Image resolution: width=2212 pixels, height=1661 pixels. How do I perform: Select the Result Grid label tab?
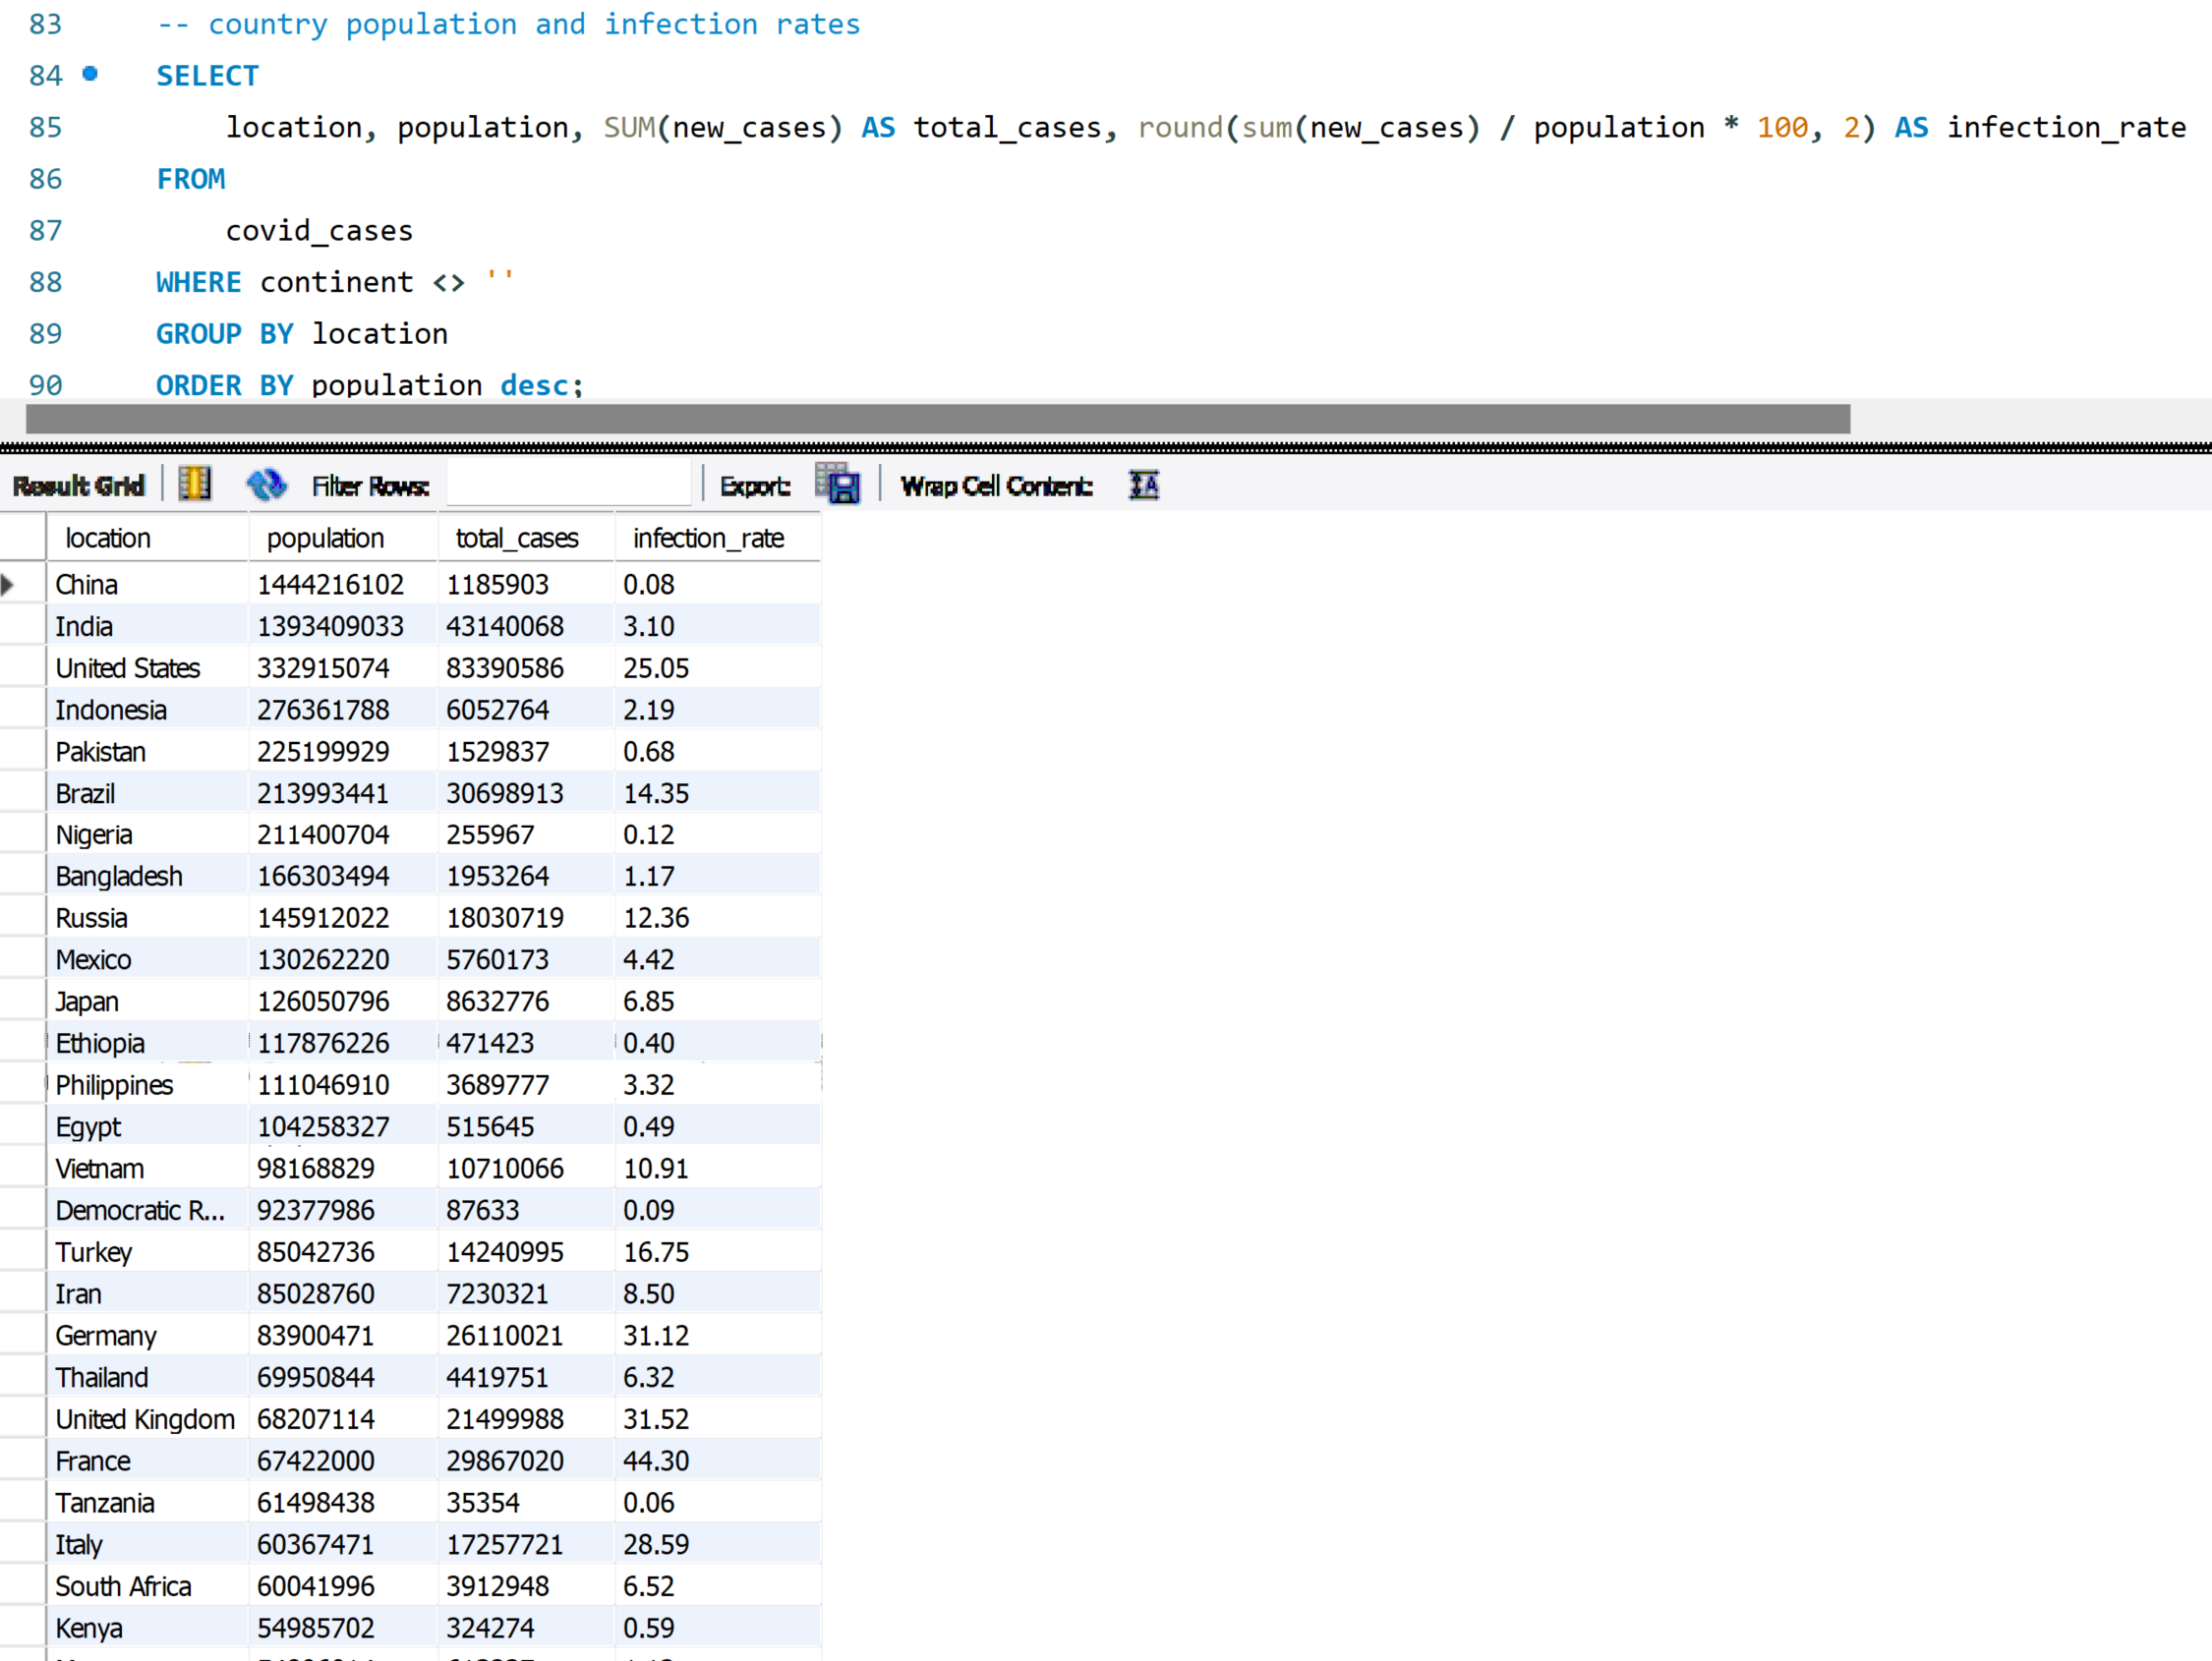[79, 486]
